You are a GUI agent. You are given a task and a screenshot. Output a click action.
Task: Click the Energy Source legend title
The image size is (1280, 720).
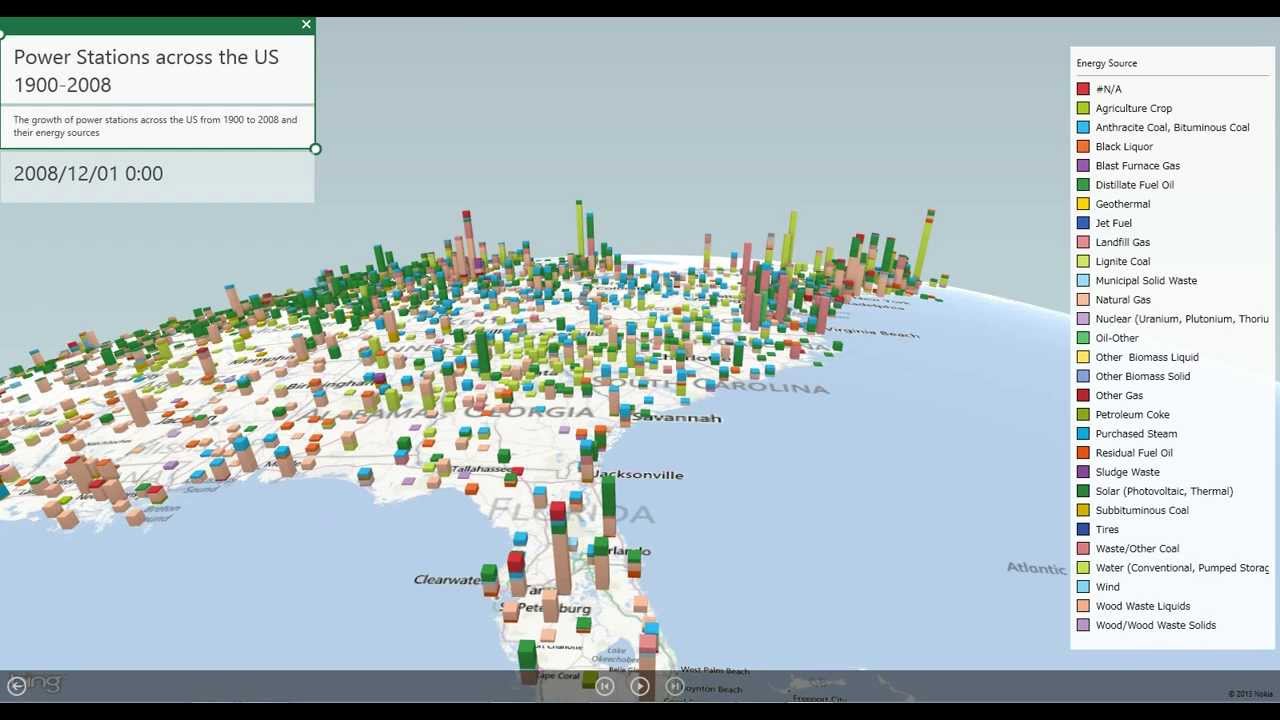coord(1106,63)
